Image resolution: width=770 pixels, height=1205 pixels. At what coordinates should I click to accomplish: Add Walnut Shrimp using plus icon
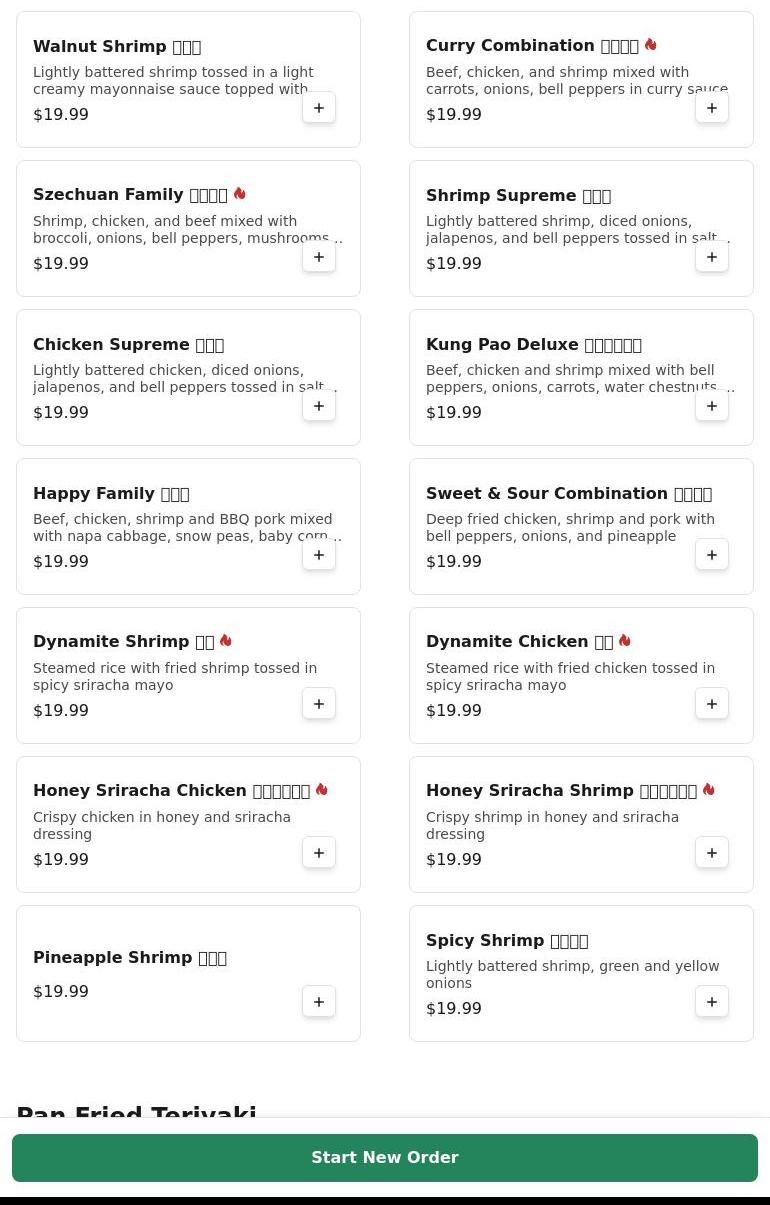click(319, 108)
